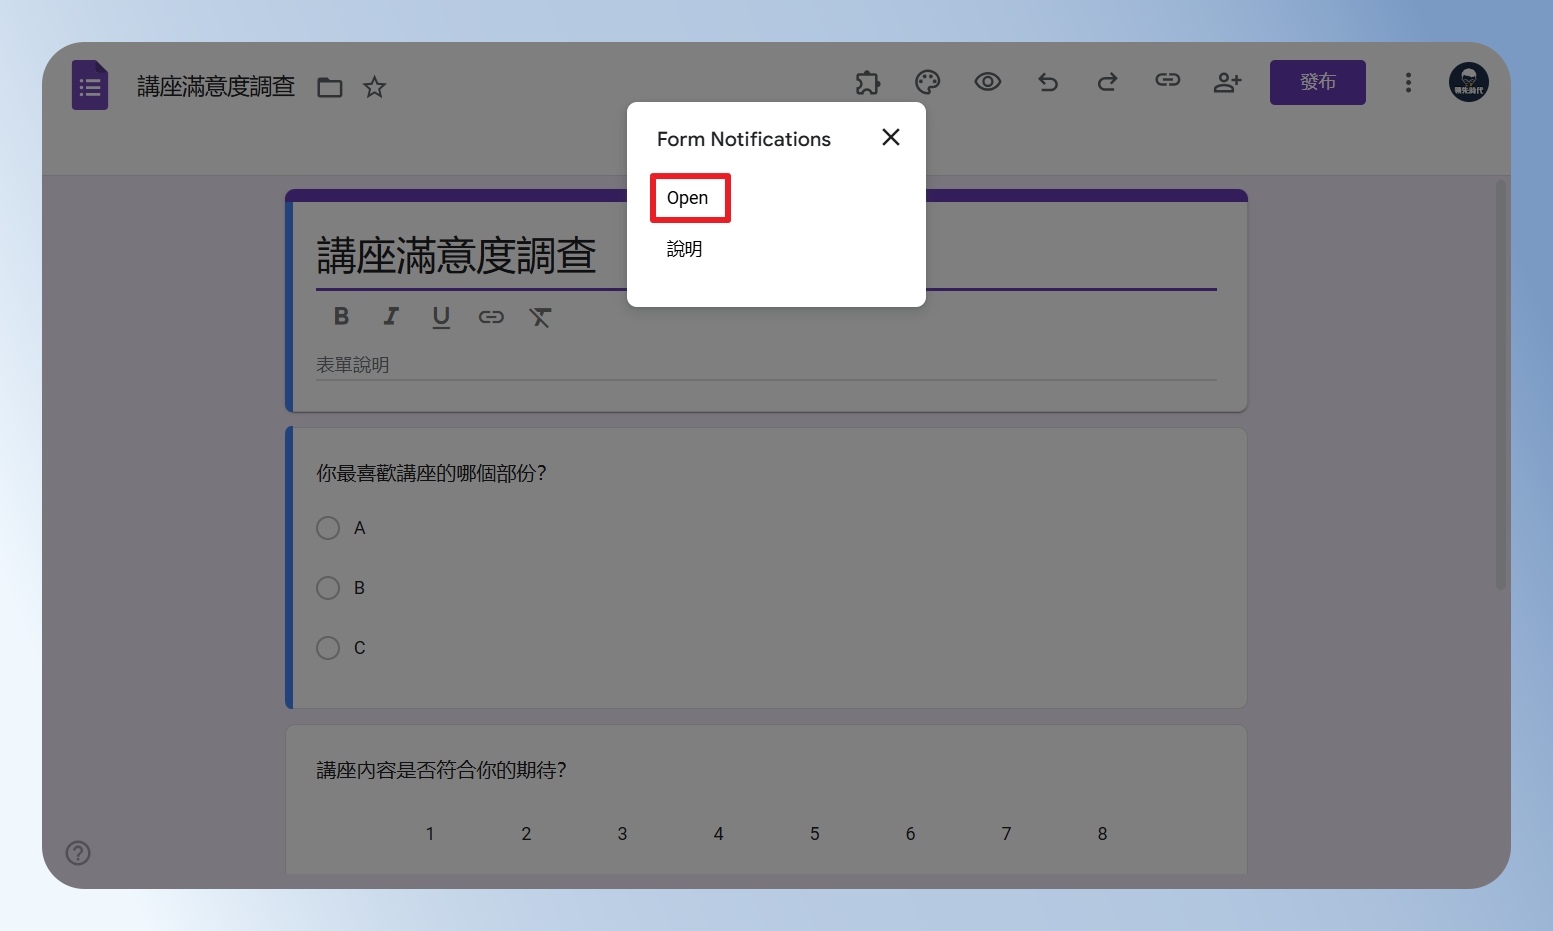Viewport: 1553px width, 931px height.
Task: Click the Google Forms home logo
Action: coord(90,85)
